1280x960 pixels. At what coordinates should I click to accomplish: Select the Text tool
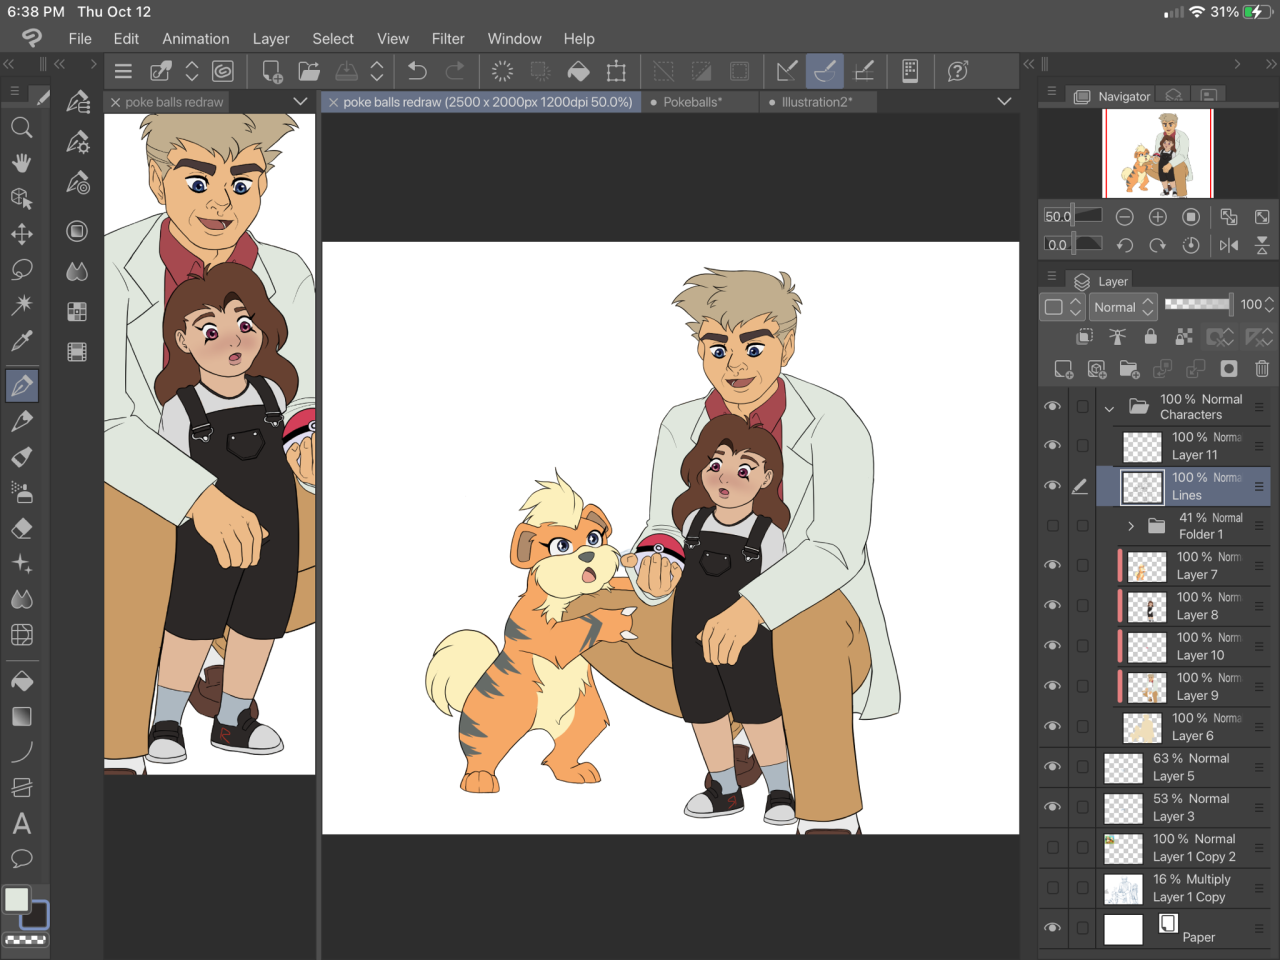point(21,824)
